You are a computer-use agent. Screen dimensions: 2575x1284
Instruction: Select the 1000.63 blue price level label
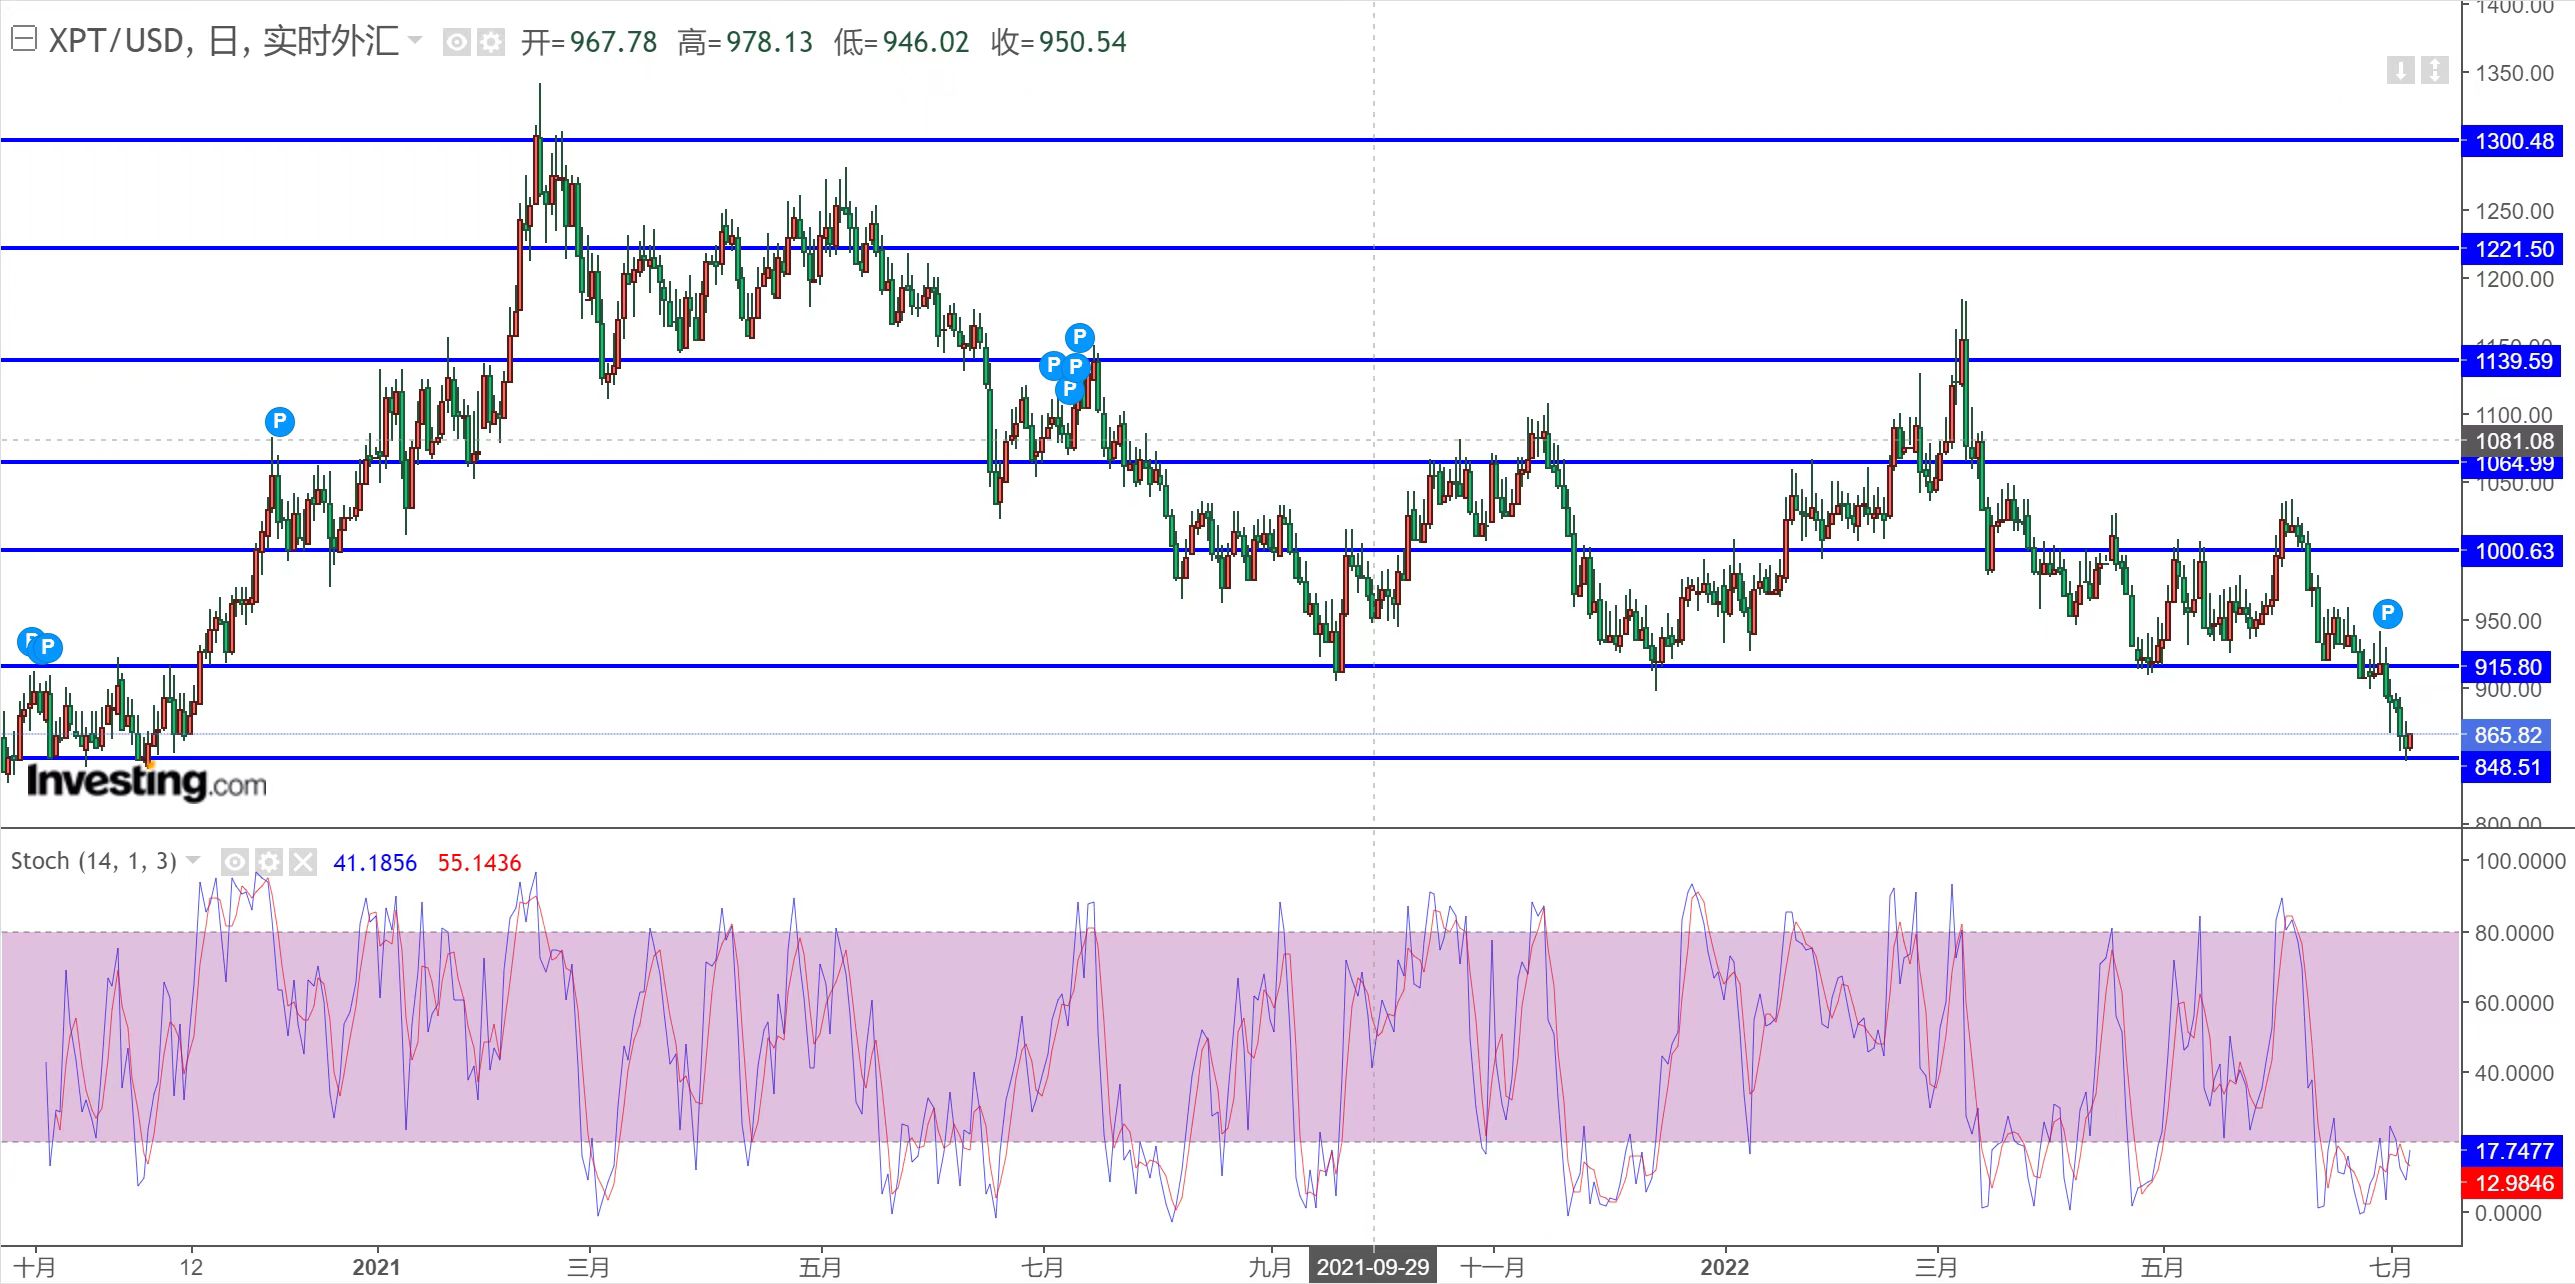(2513, 551)
